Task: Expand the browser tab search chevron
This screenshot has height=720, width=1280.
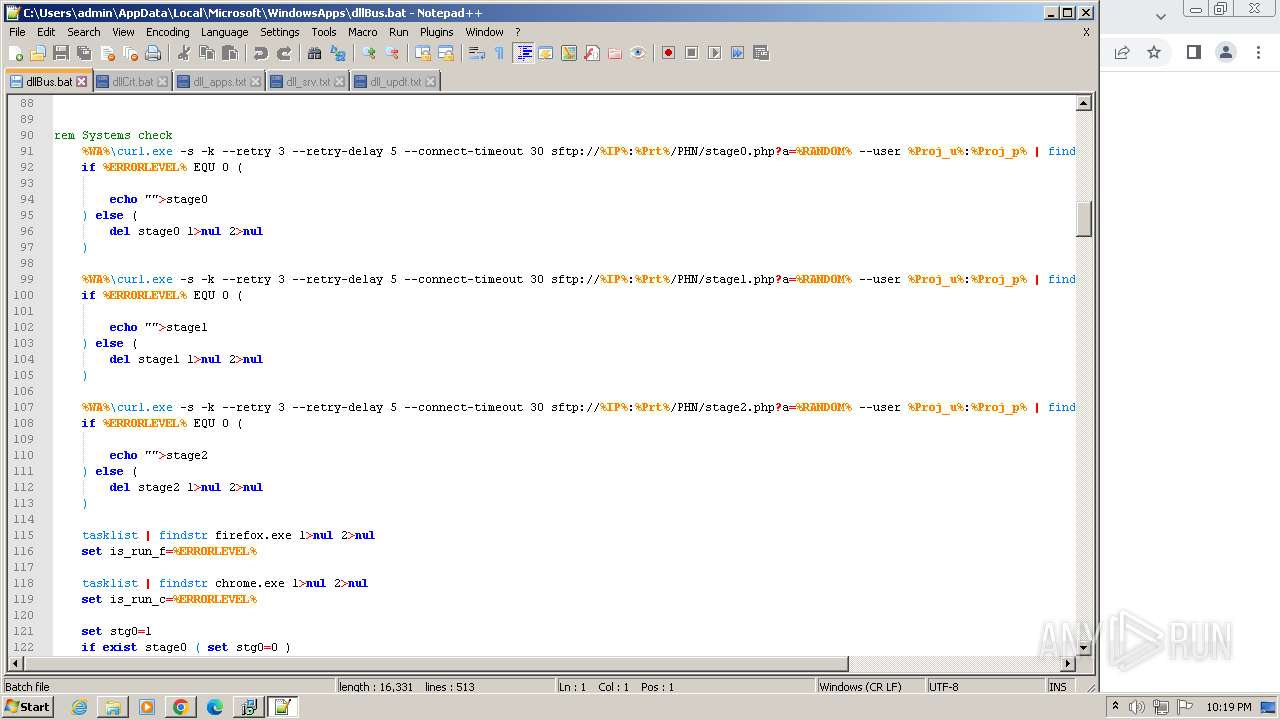Action: [1161, 16]
